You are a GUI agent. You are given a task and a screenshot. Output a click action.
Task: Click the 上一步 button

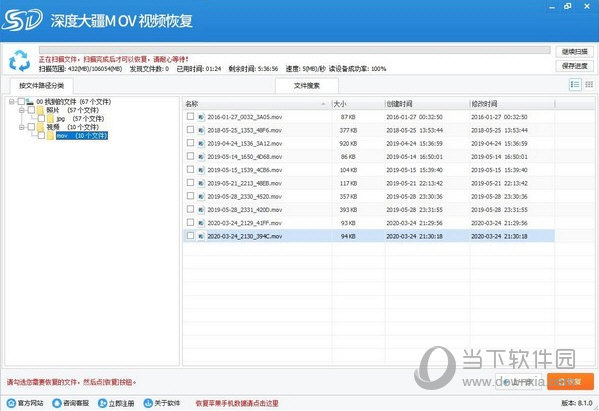pyautogui.click(x=518, y=381)
